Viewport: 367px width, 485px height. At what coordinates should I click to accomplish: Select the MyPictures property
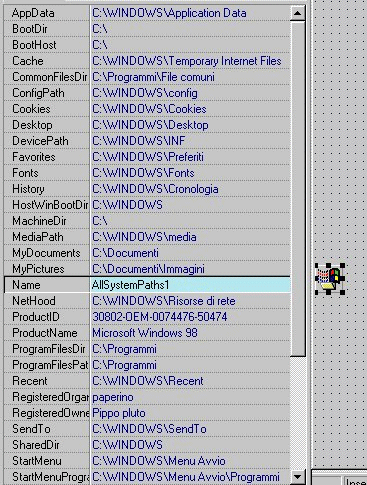[x=38, y=269]
